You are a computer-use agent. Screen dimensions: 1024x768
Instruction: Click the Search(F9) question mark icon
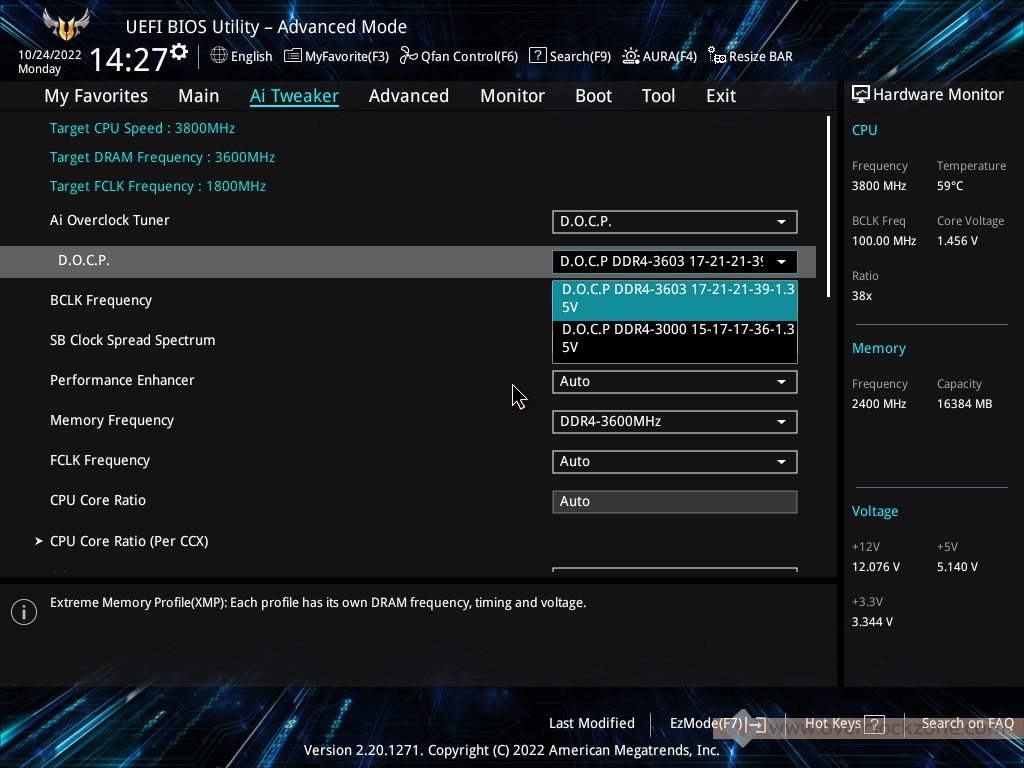click(x=538, y=56)
